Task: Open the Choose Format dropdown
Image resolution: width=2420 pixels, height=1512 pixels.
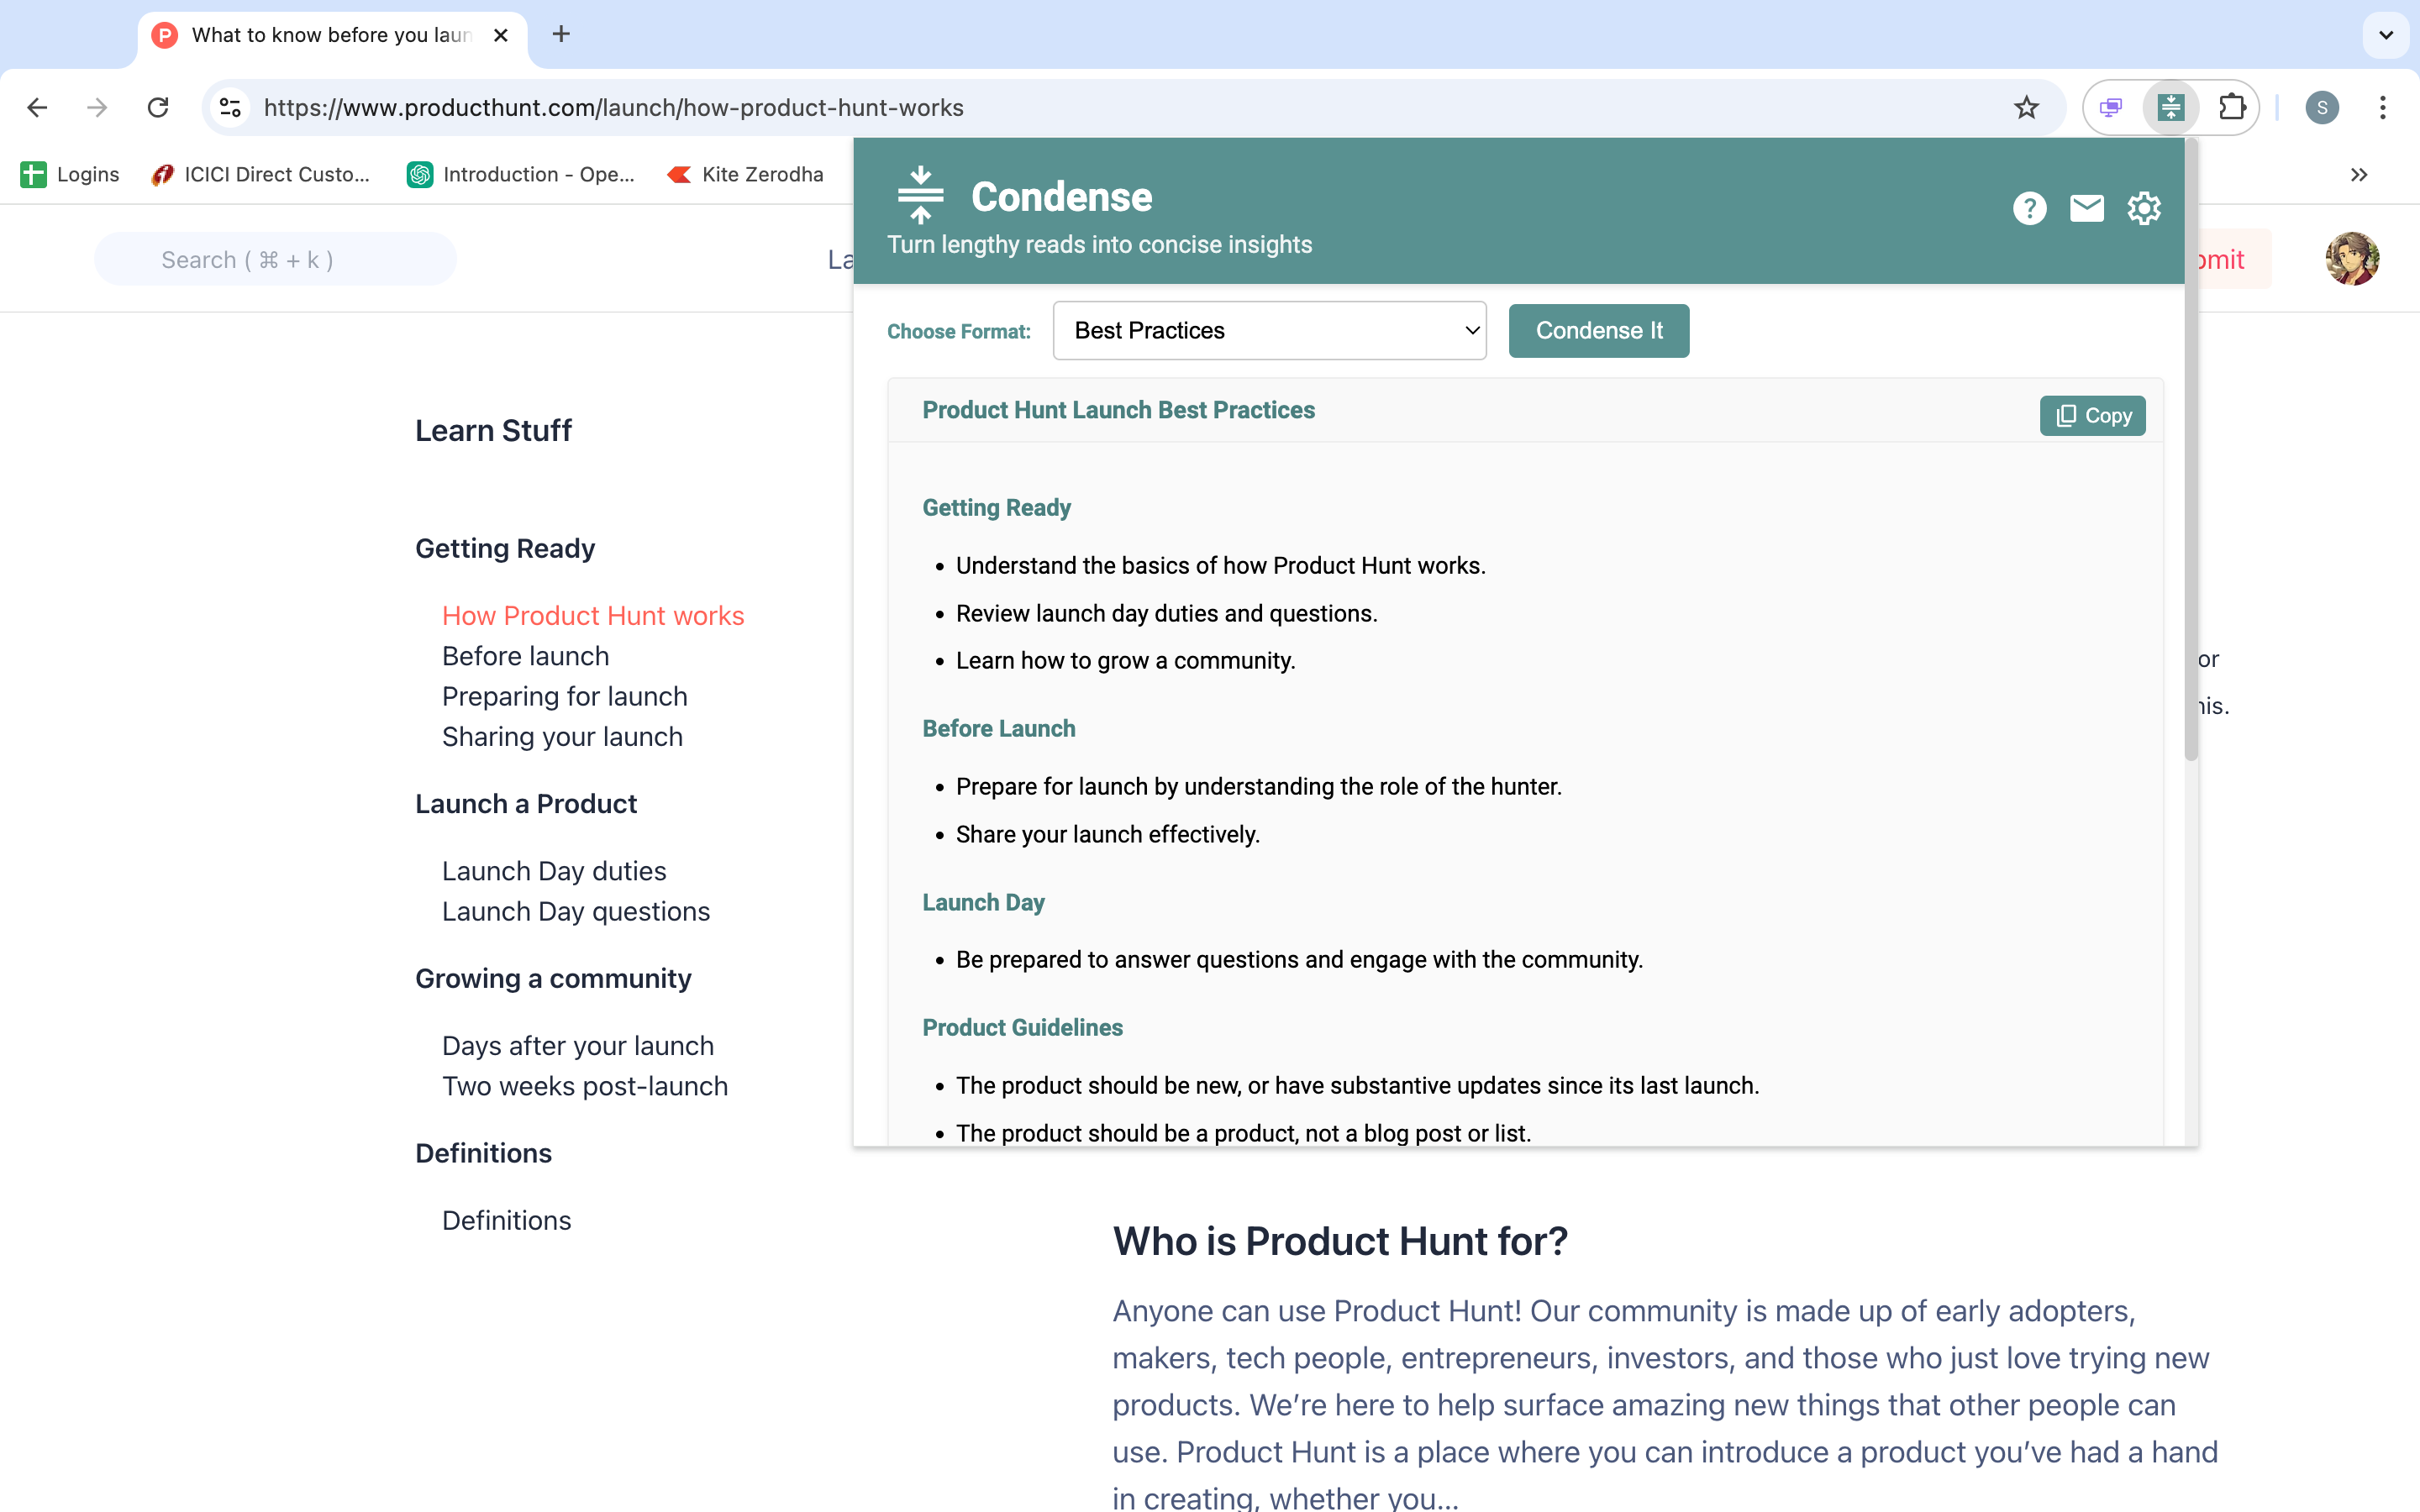Action: [x=1269, y=330]
